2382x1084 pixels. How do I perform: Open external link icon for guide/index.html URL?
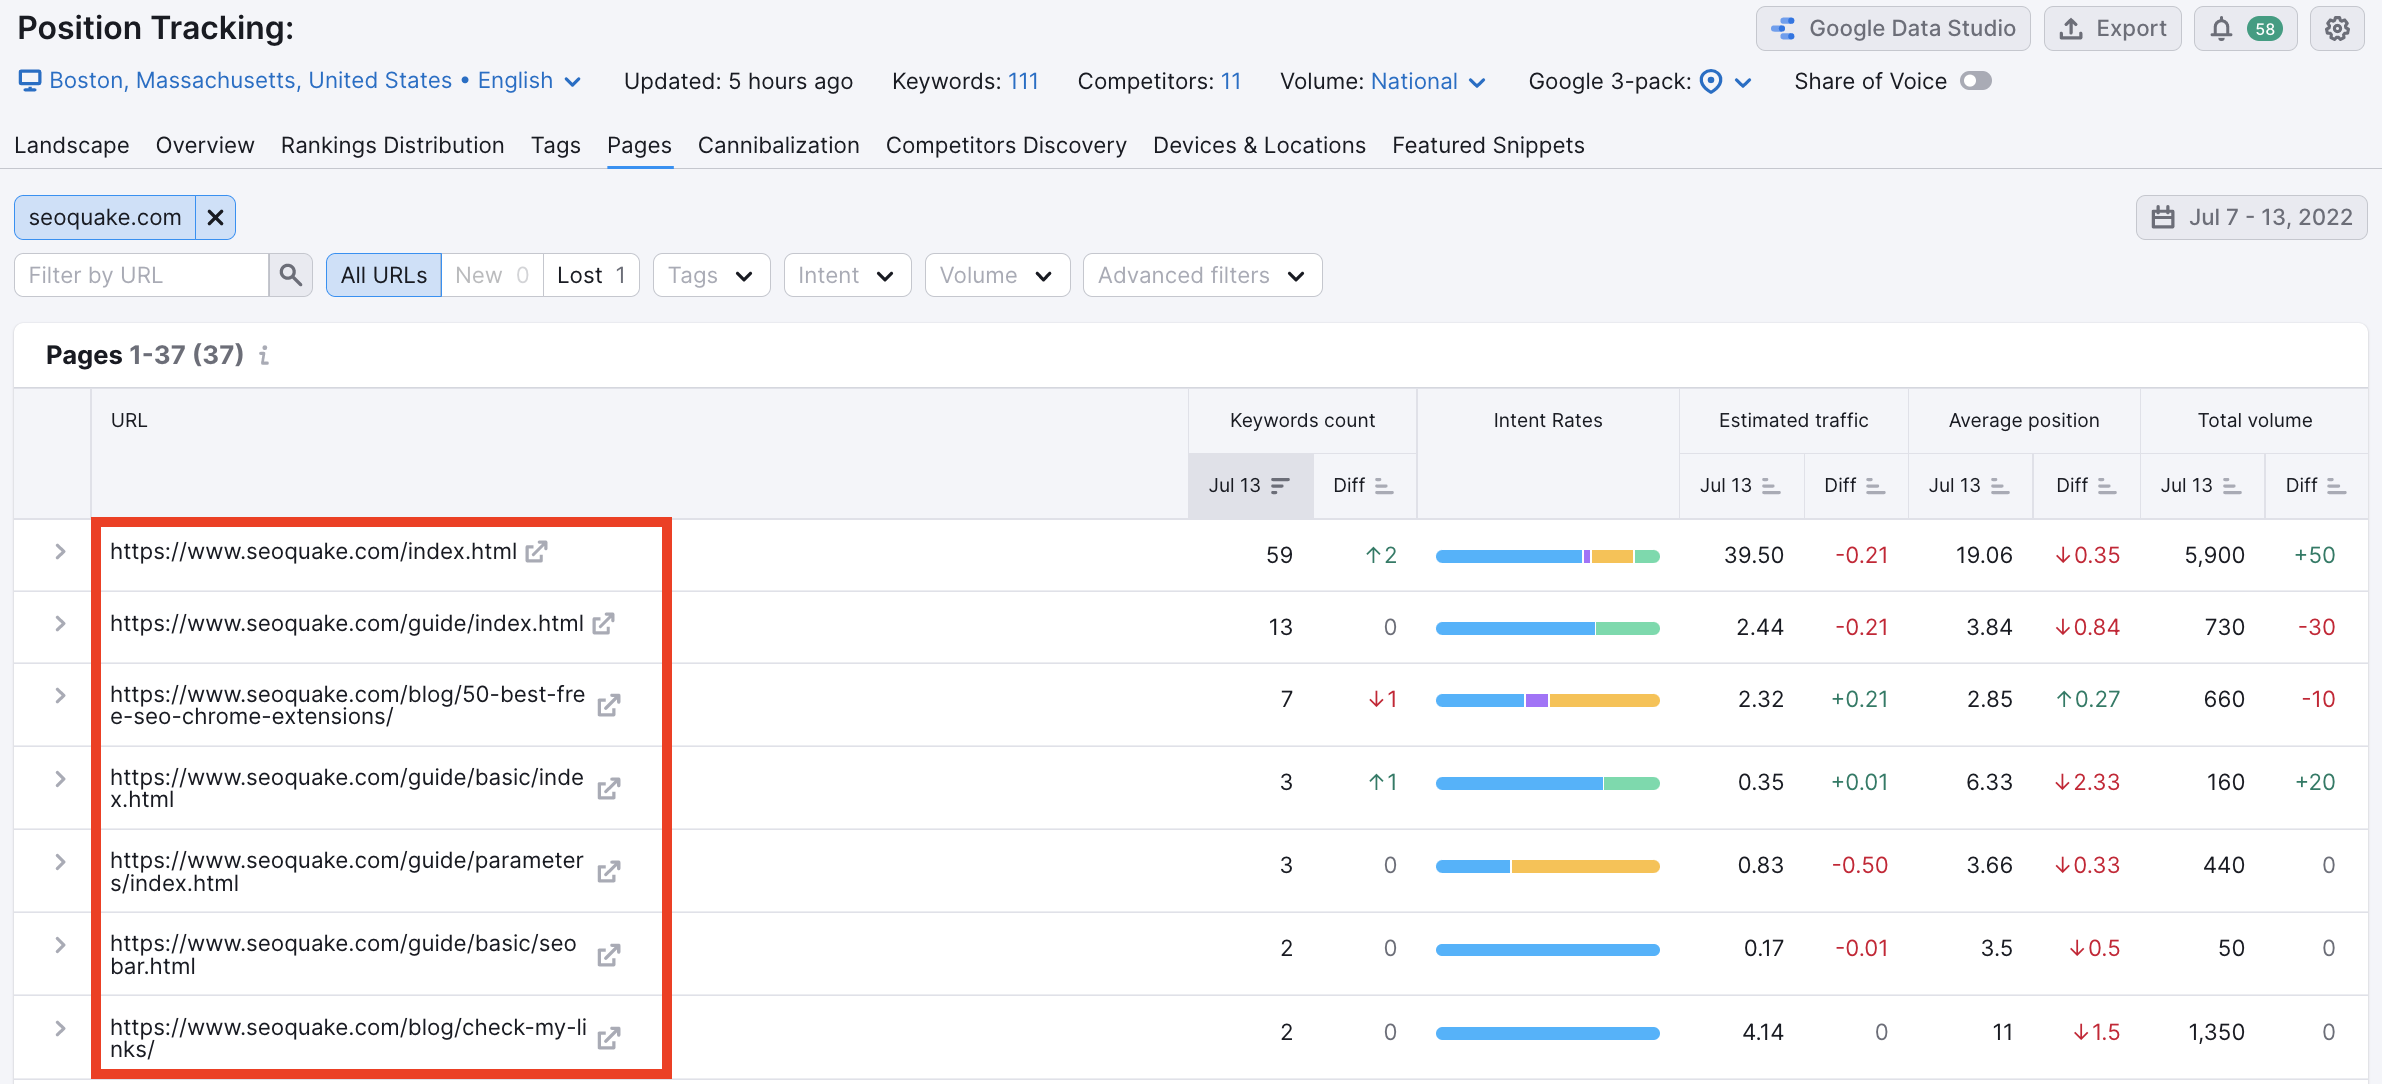(603, 624)
